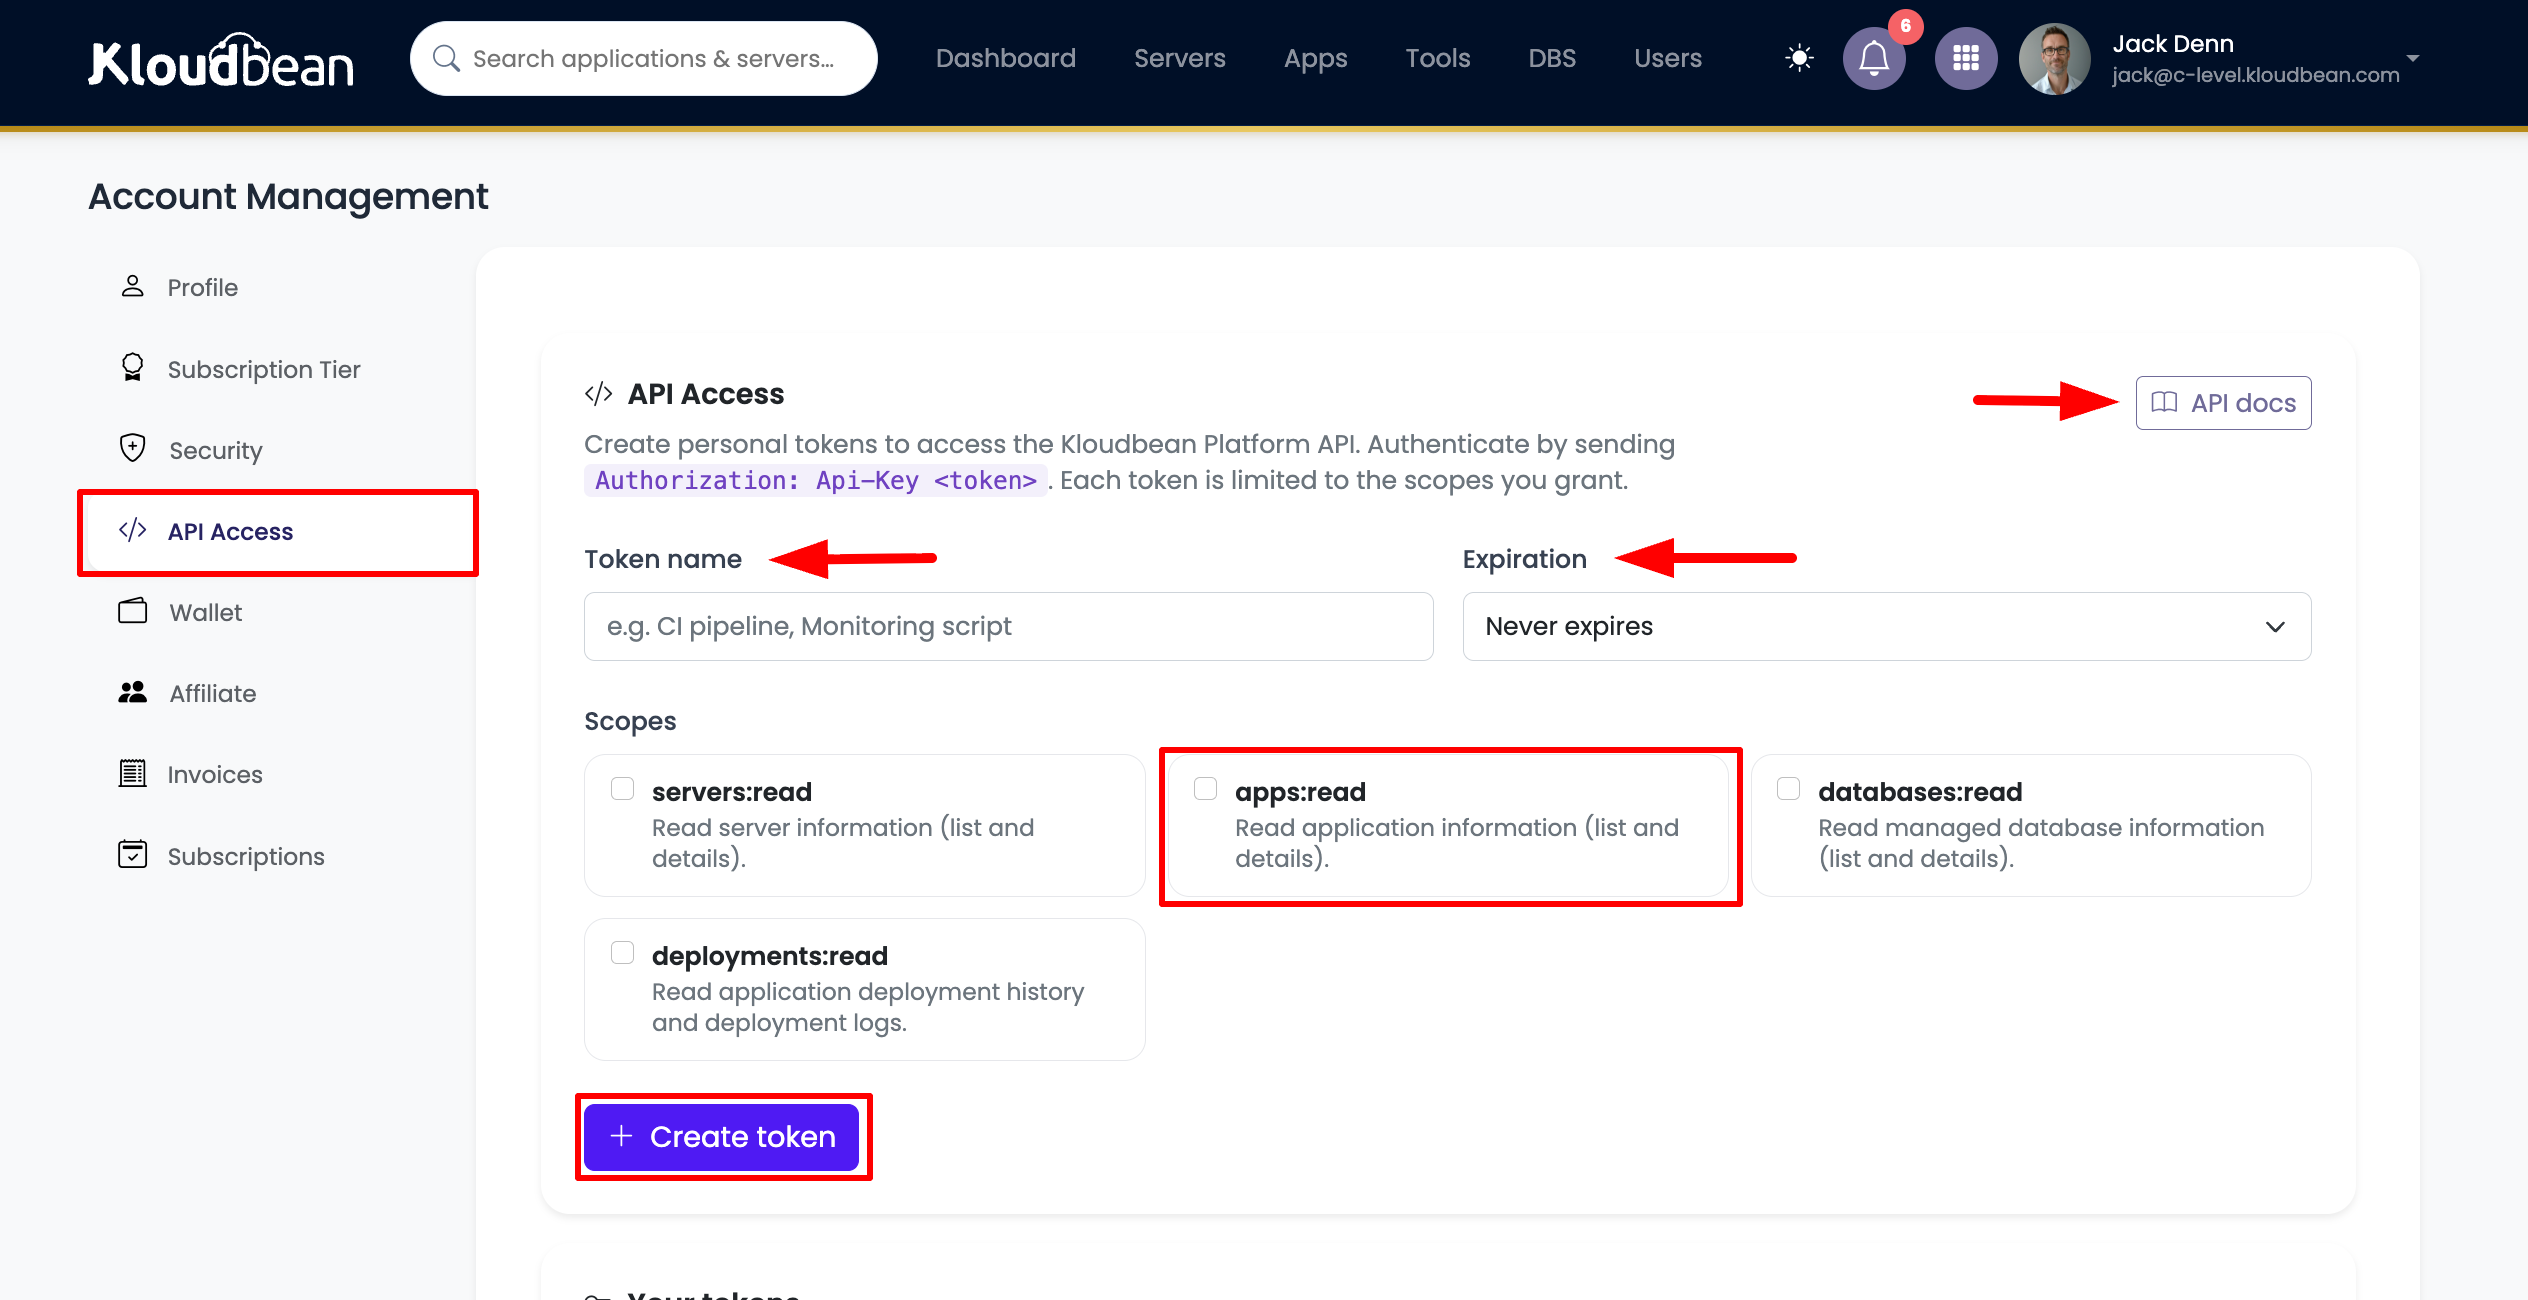Screen dimensions: 2528x1300
Task: Click the Invoices list icon
Action: (132, 773)
